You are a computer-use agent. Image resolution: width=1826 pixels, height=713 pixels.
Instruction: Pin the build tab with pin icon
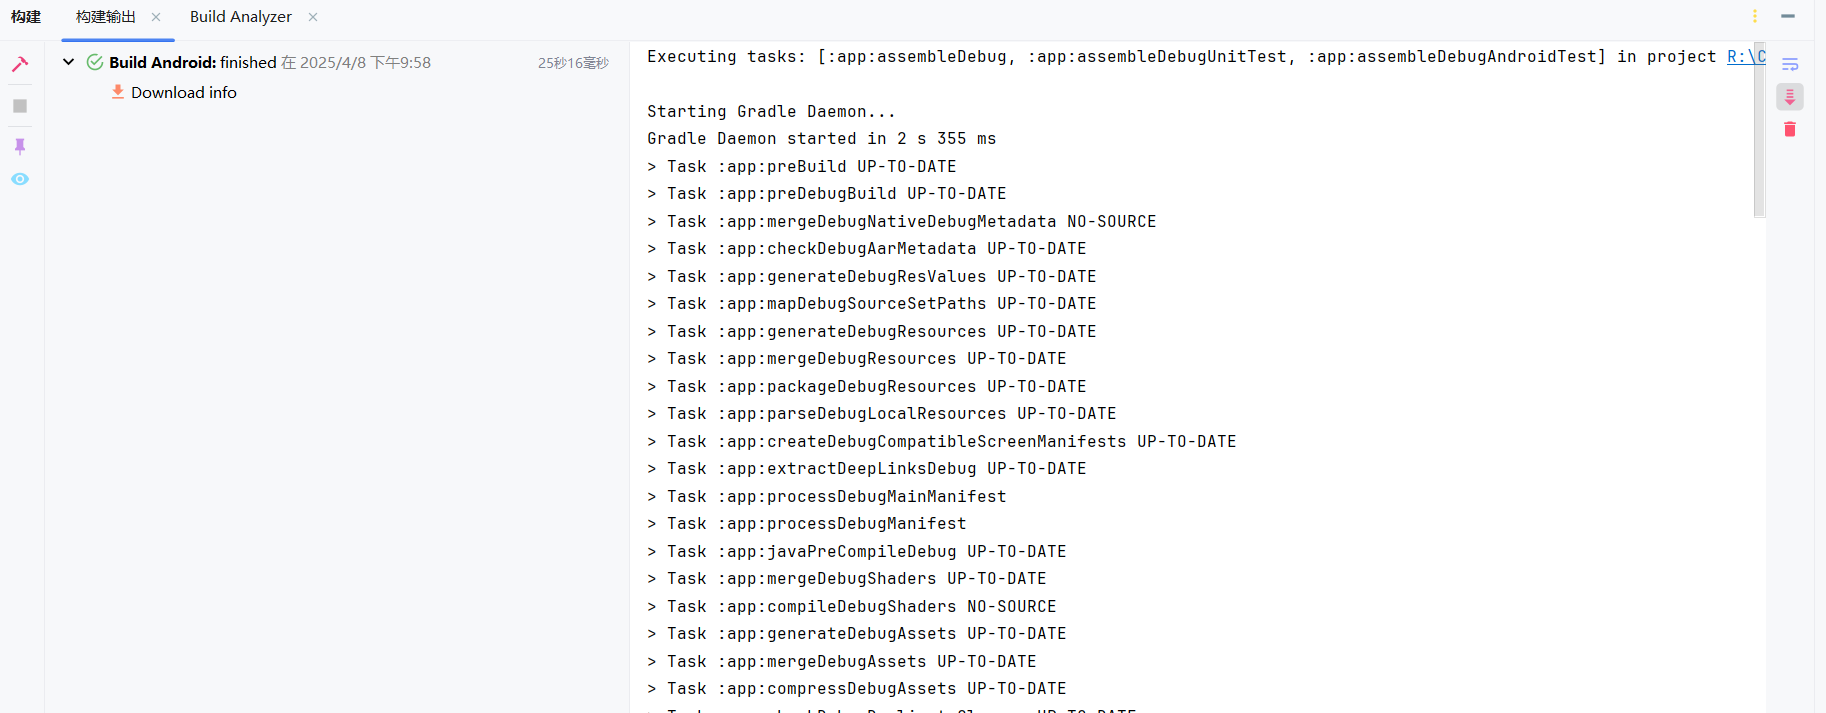(x=20, y=146)
